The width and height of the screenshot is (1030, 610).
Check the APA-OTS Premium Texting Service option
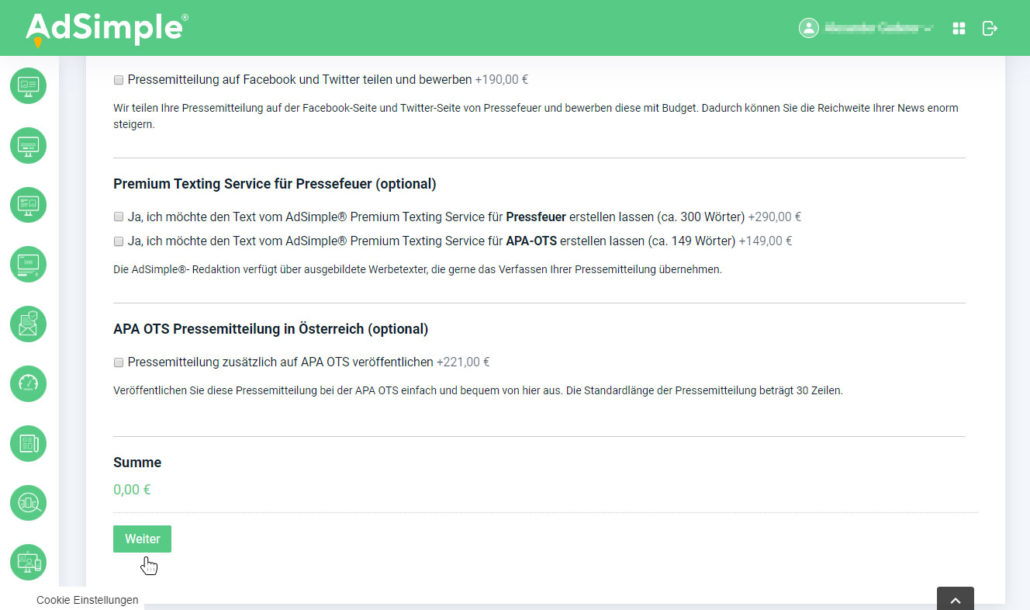(x=119, y=241)
